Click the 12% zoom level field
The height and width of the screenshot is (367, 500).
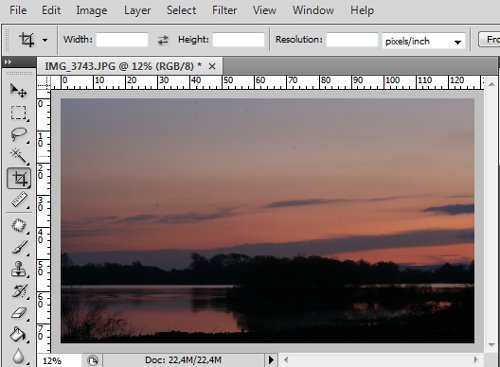(x=59, y=361)
